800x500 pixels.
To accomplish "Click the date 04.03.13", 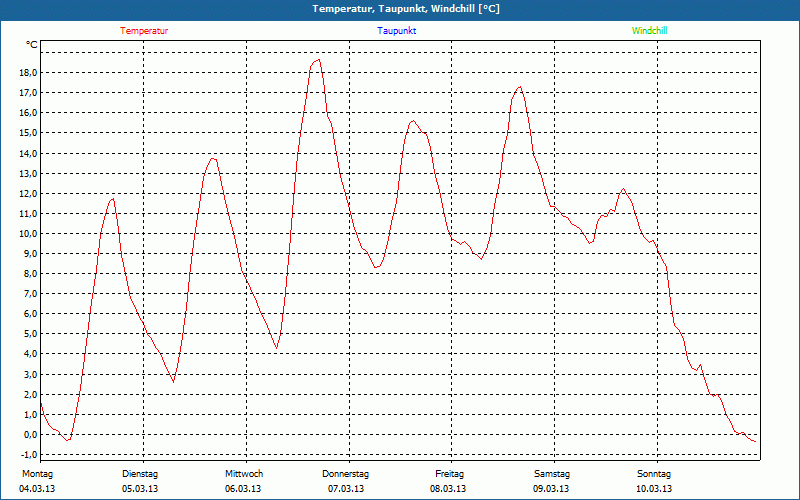I will pyautogui.click(x=37, y=489).
